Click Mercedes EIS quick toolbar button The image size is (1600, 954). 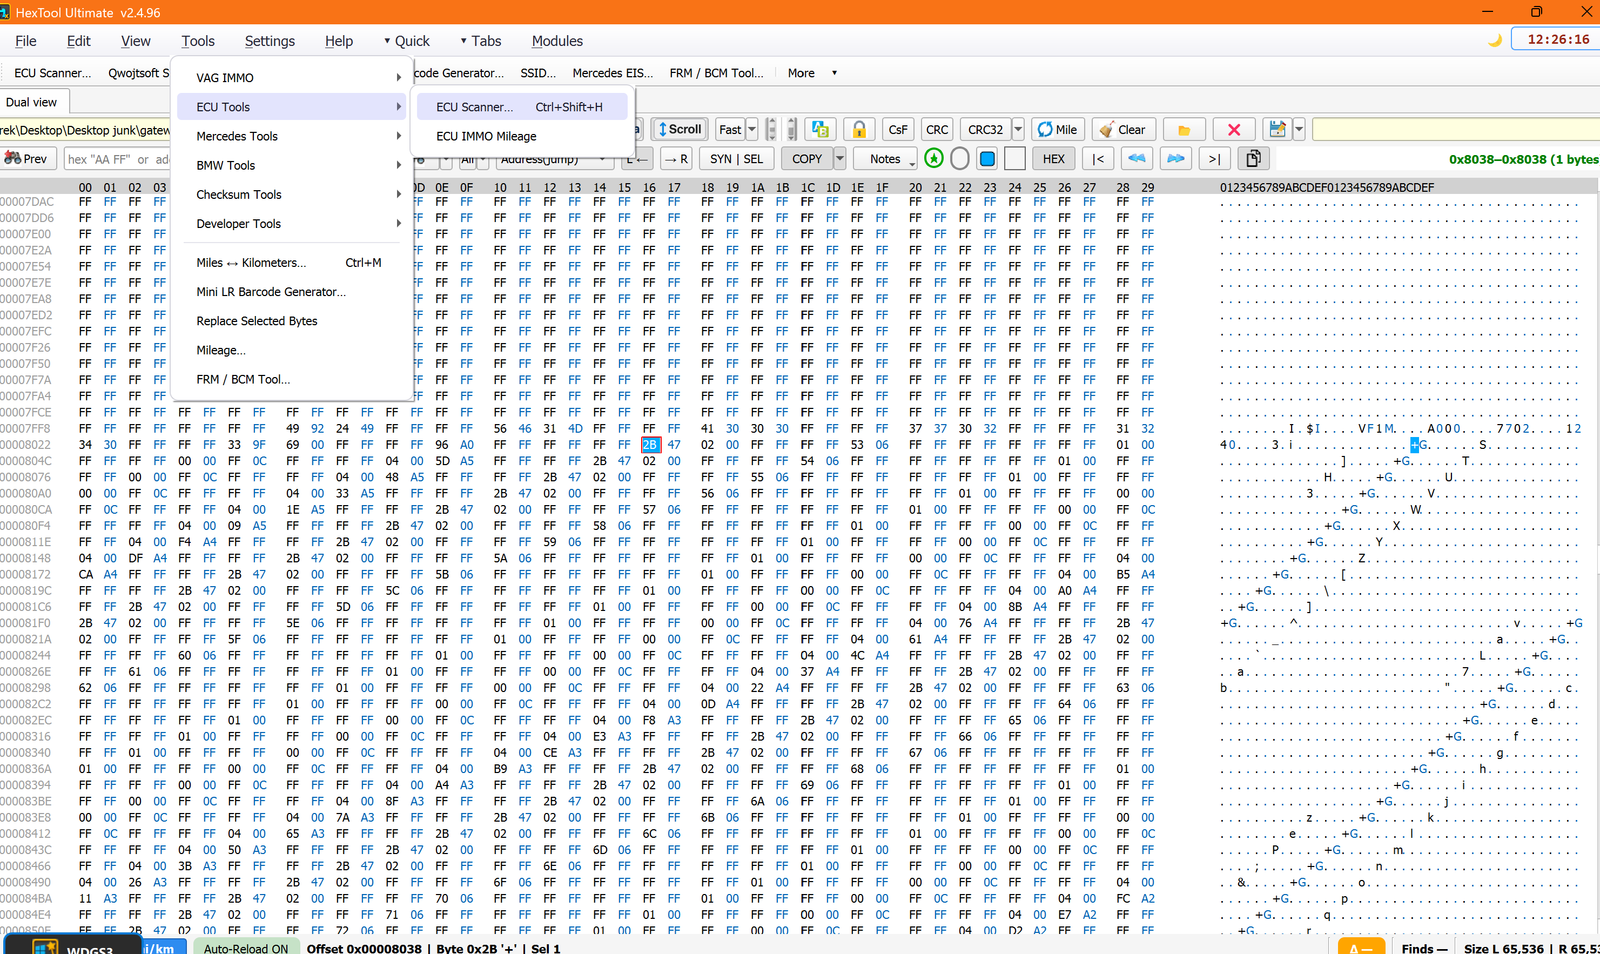pyautogui.click(x=612, y=73)
